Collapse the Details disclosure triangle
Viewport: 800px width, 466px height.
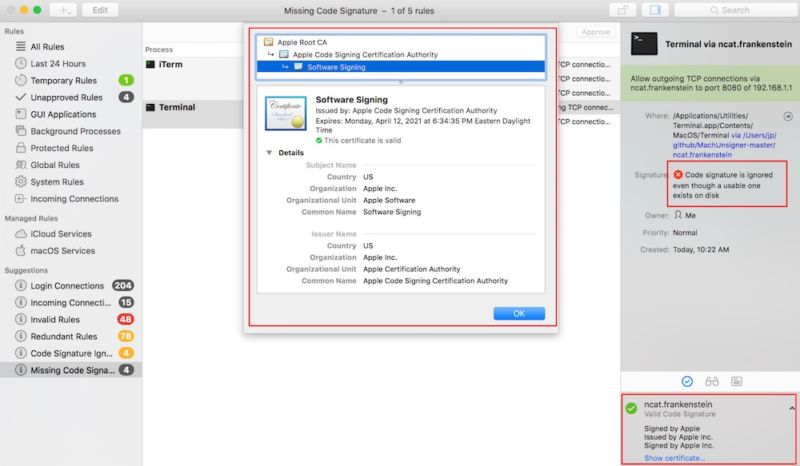269,153
